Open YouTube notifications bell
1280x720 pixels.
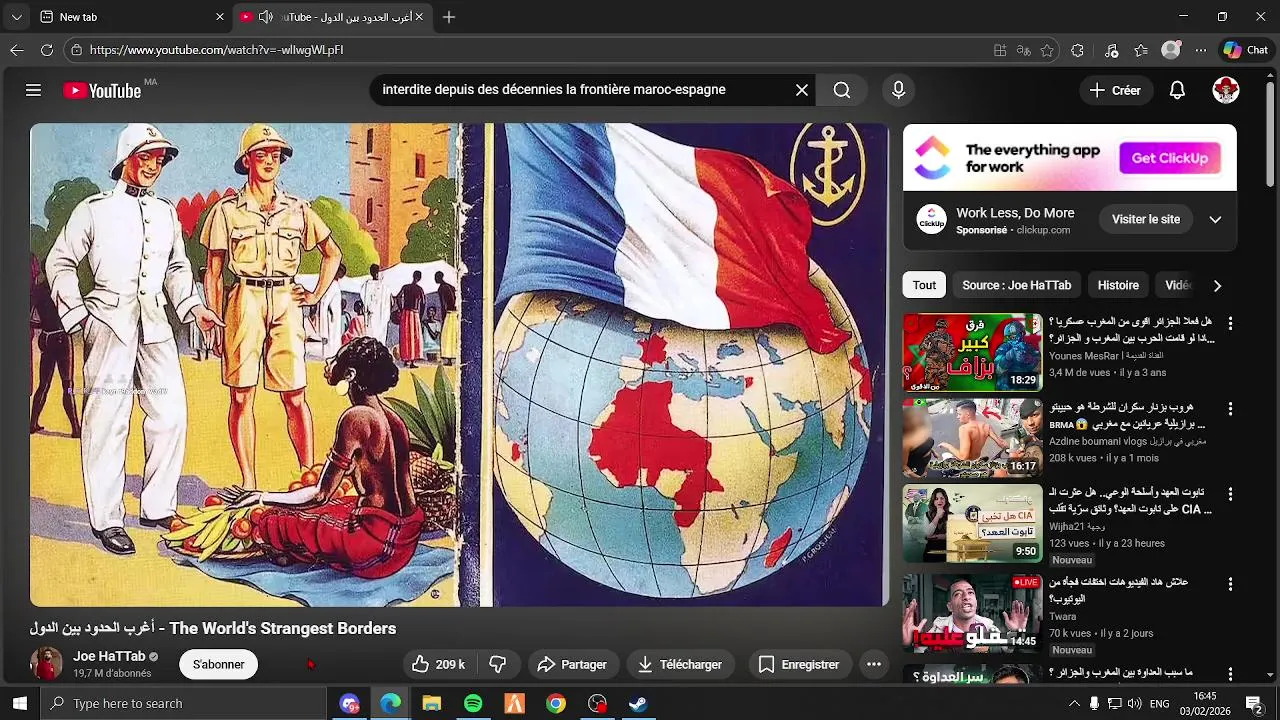click(x=1177, y=90)
